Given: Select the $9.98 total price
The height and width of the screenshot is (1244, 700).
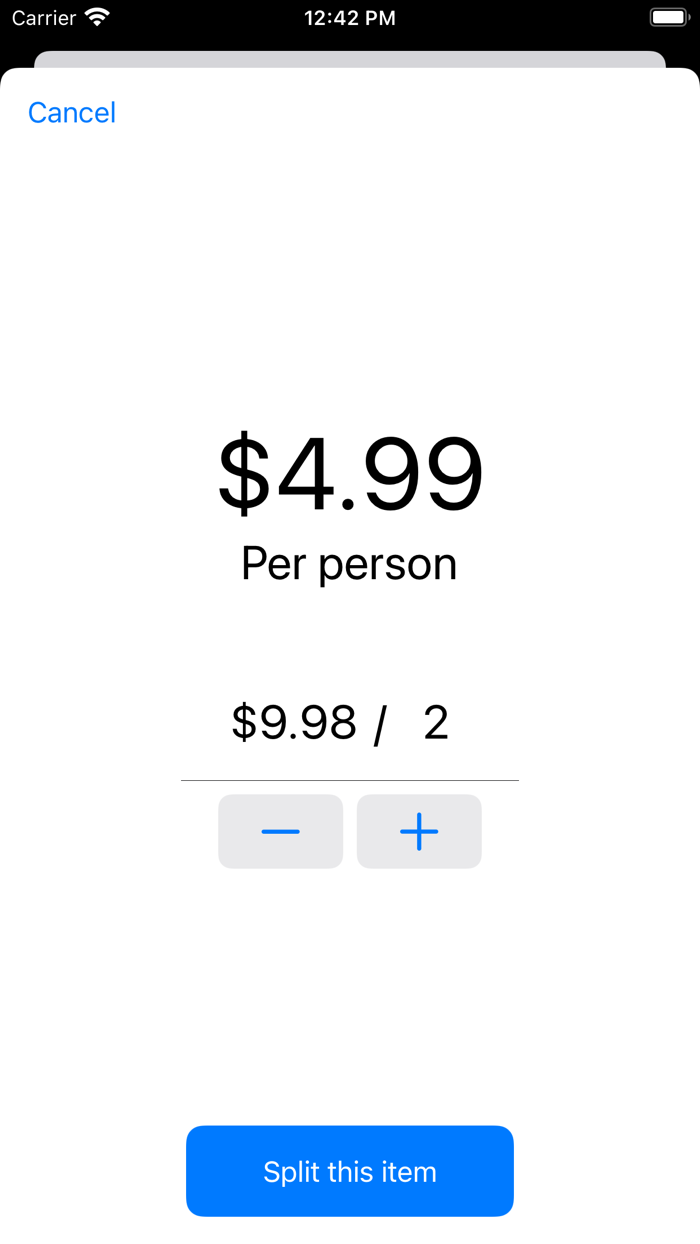Looking at the screenshot, I should click(294, 722).
